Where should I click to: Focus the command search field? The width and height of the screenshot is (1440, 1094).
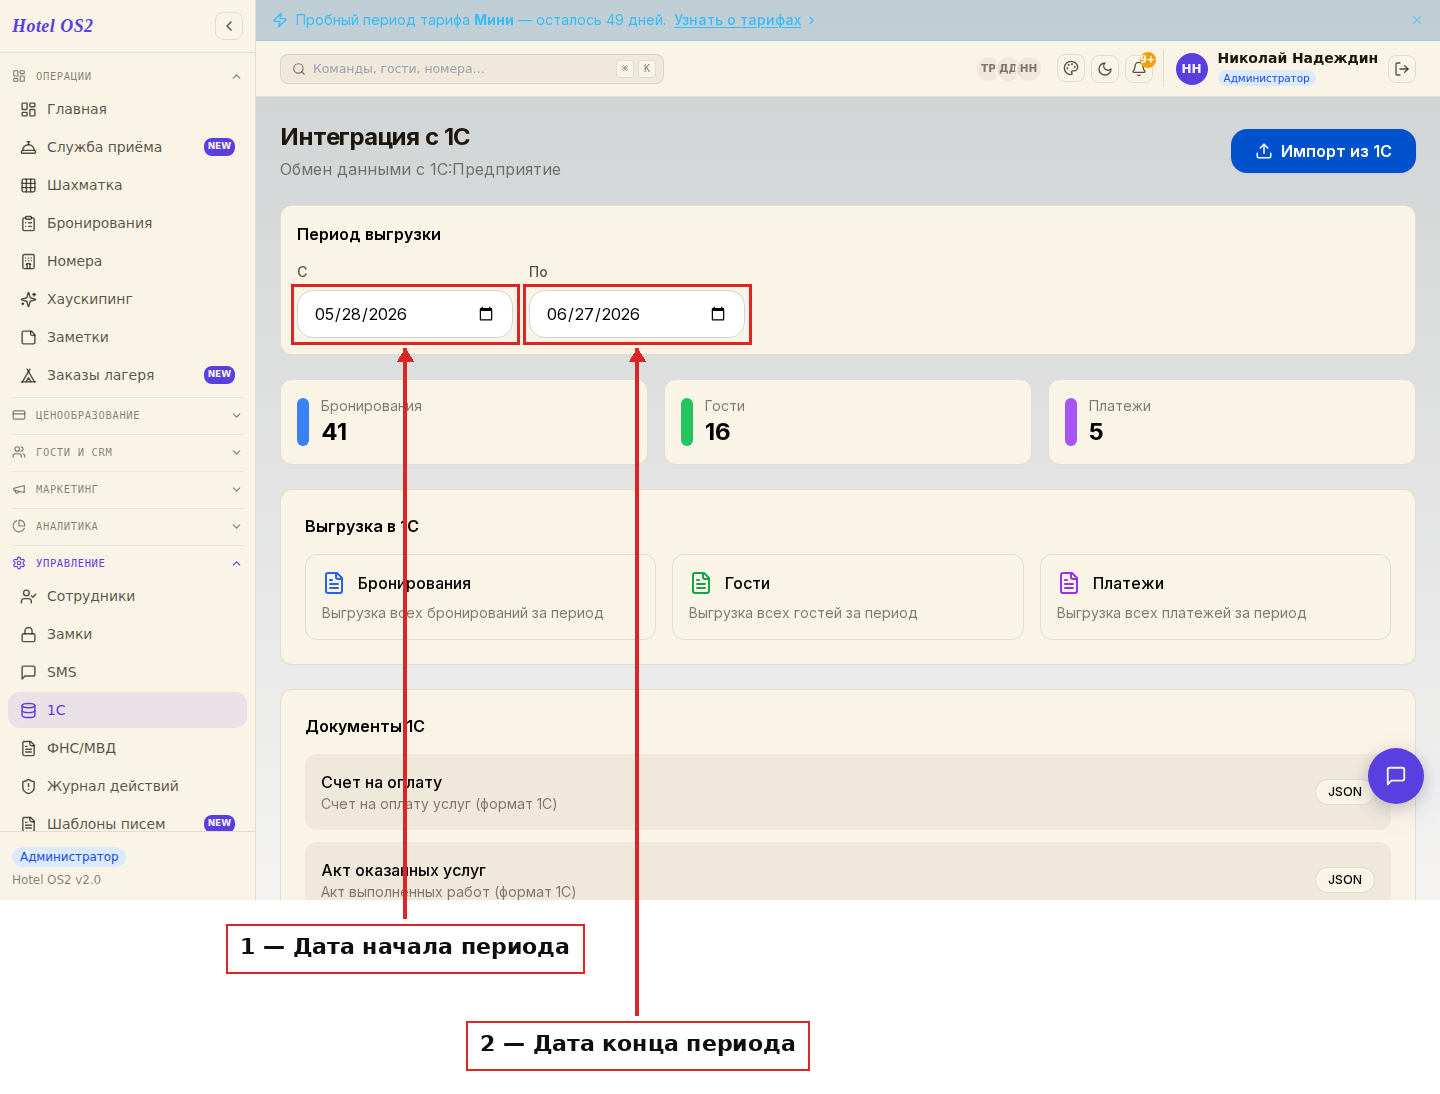[472, 69]
